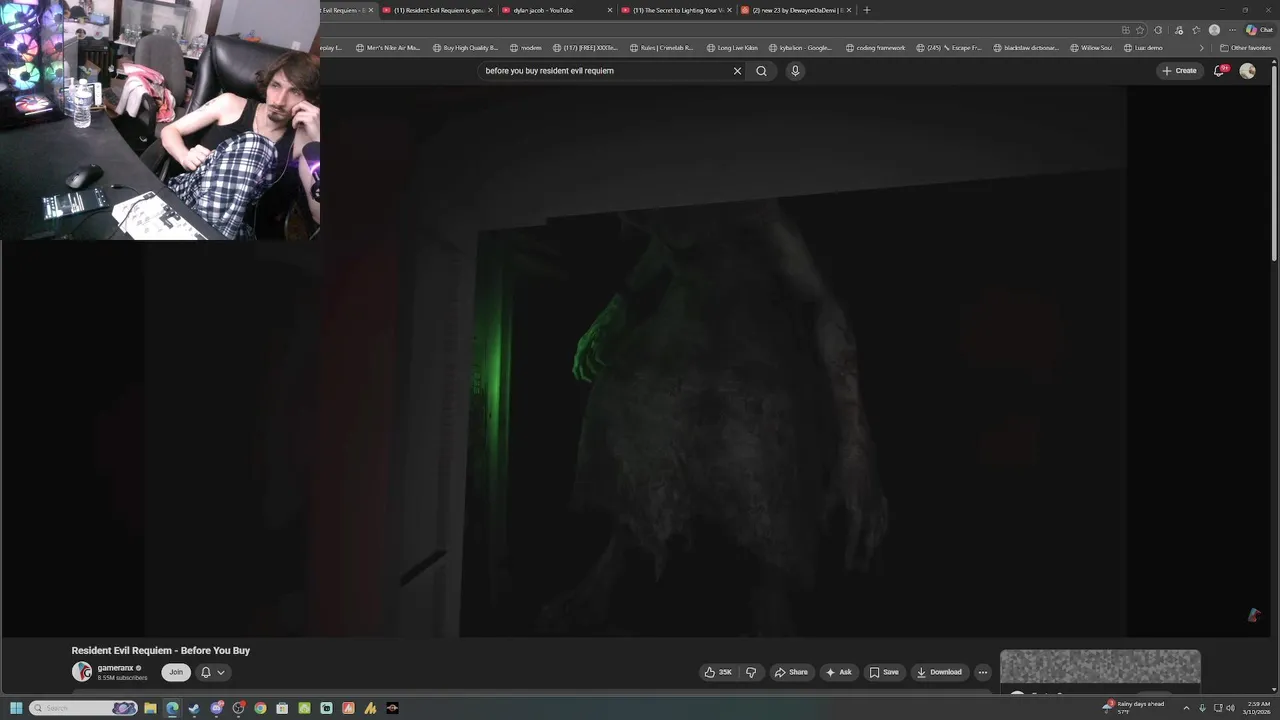The height and width of the screenshot is (720, 1280).
Task: Join the gameranx channel
Action: point(176,672)
